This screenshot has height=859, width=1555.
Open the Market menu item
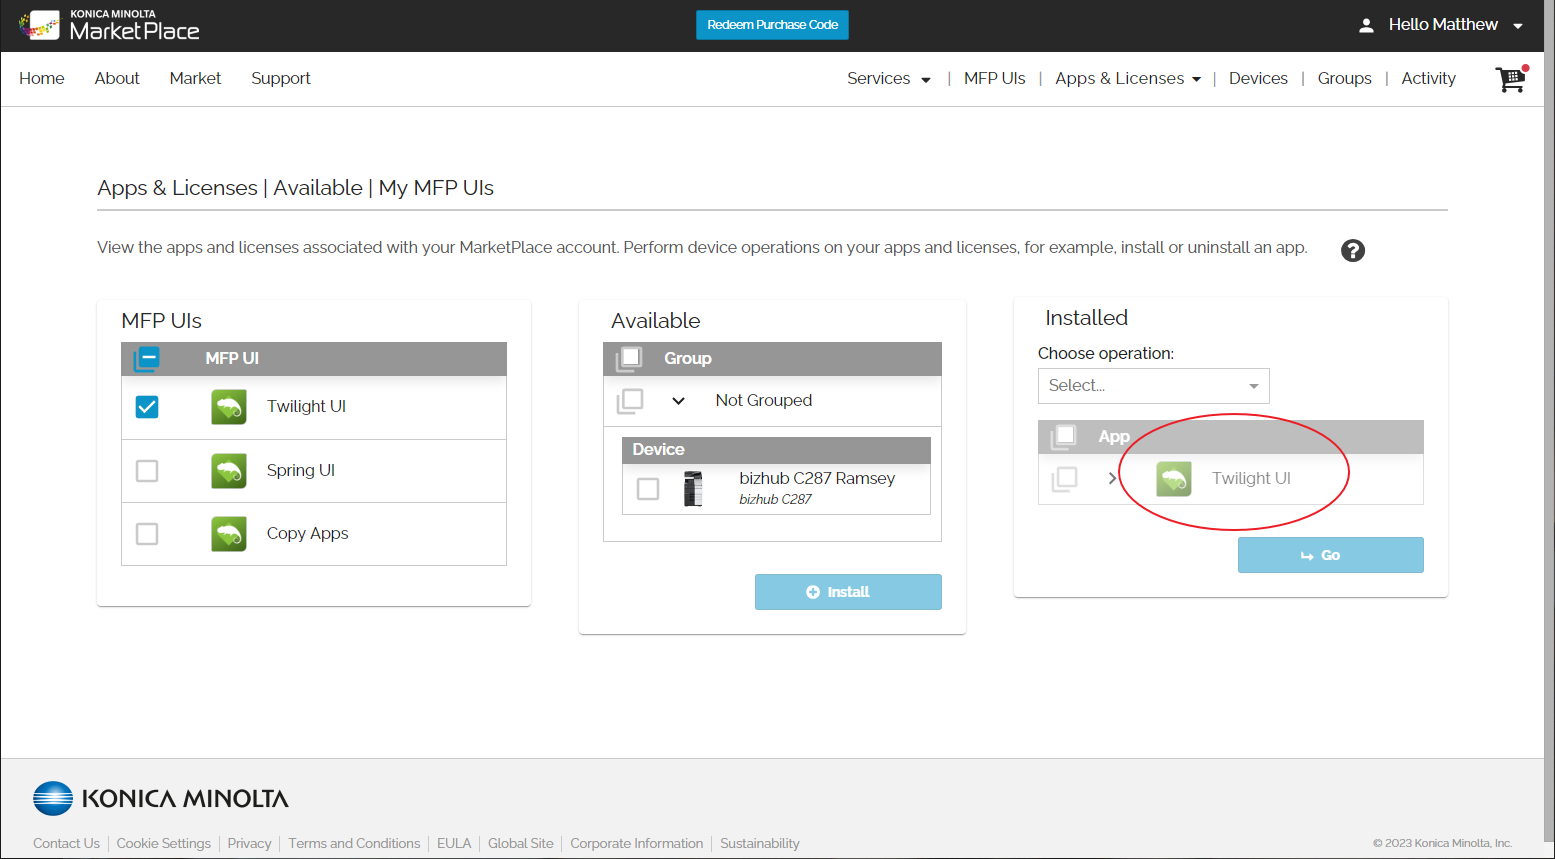[x=195, y=79]
